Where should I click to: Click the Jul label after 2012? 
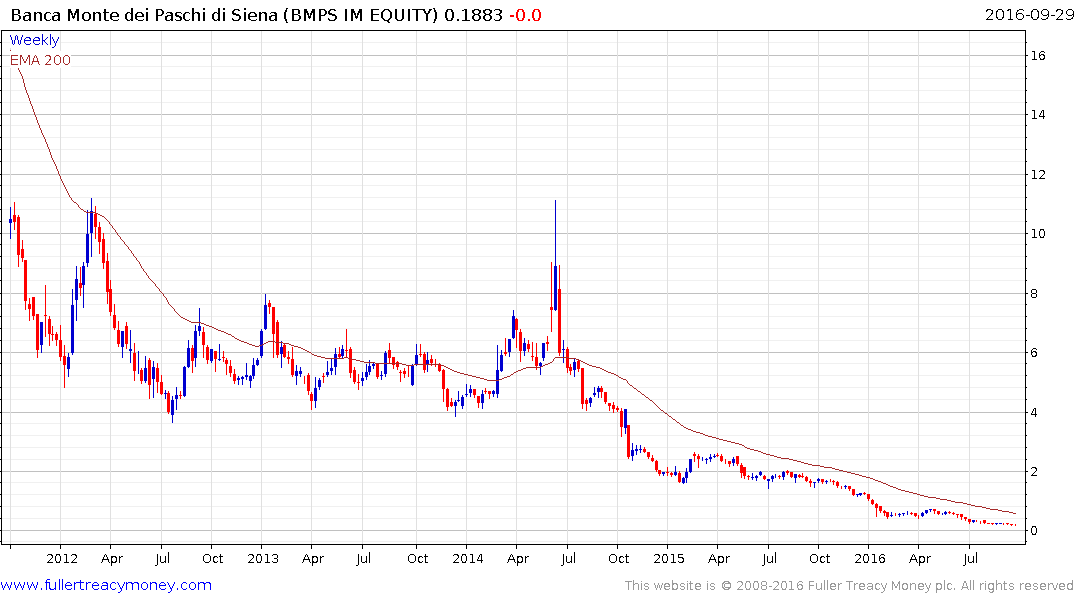coord(162,558)
